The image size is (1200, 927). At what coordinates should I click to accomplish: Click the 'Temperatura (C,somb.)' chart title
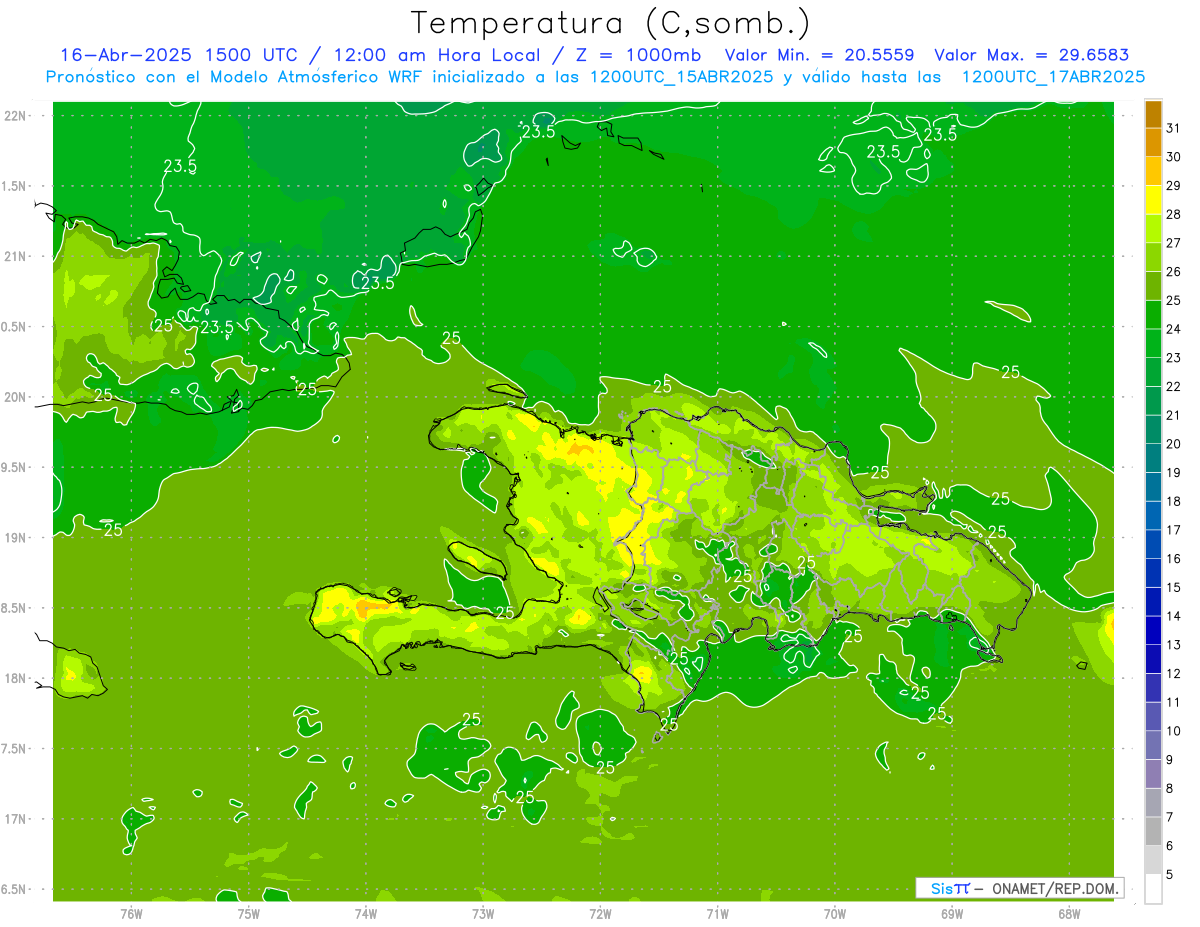click(611, 22)
